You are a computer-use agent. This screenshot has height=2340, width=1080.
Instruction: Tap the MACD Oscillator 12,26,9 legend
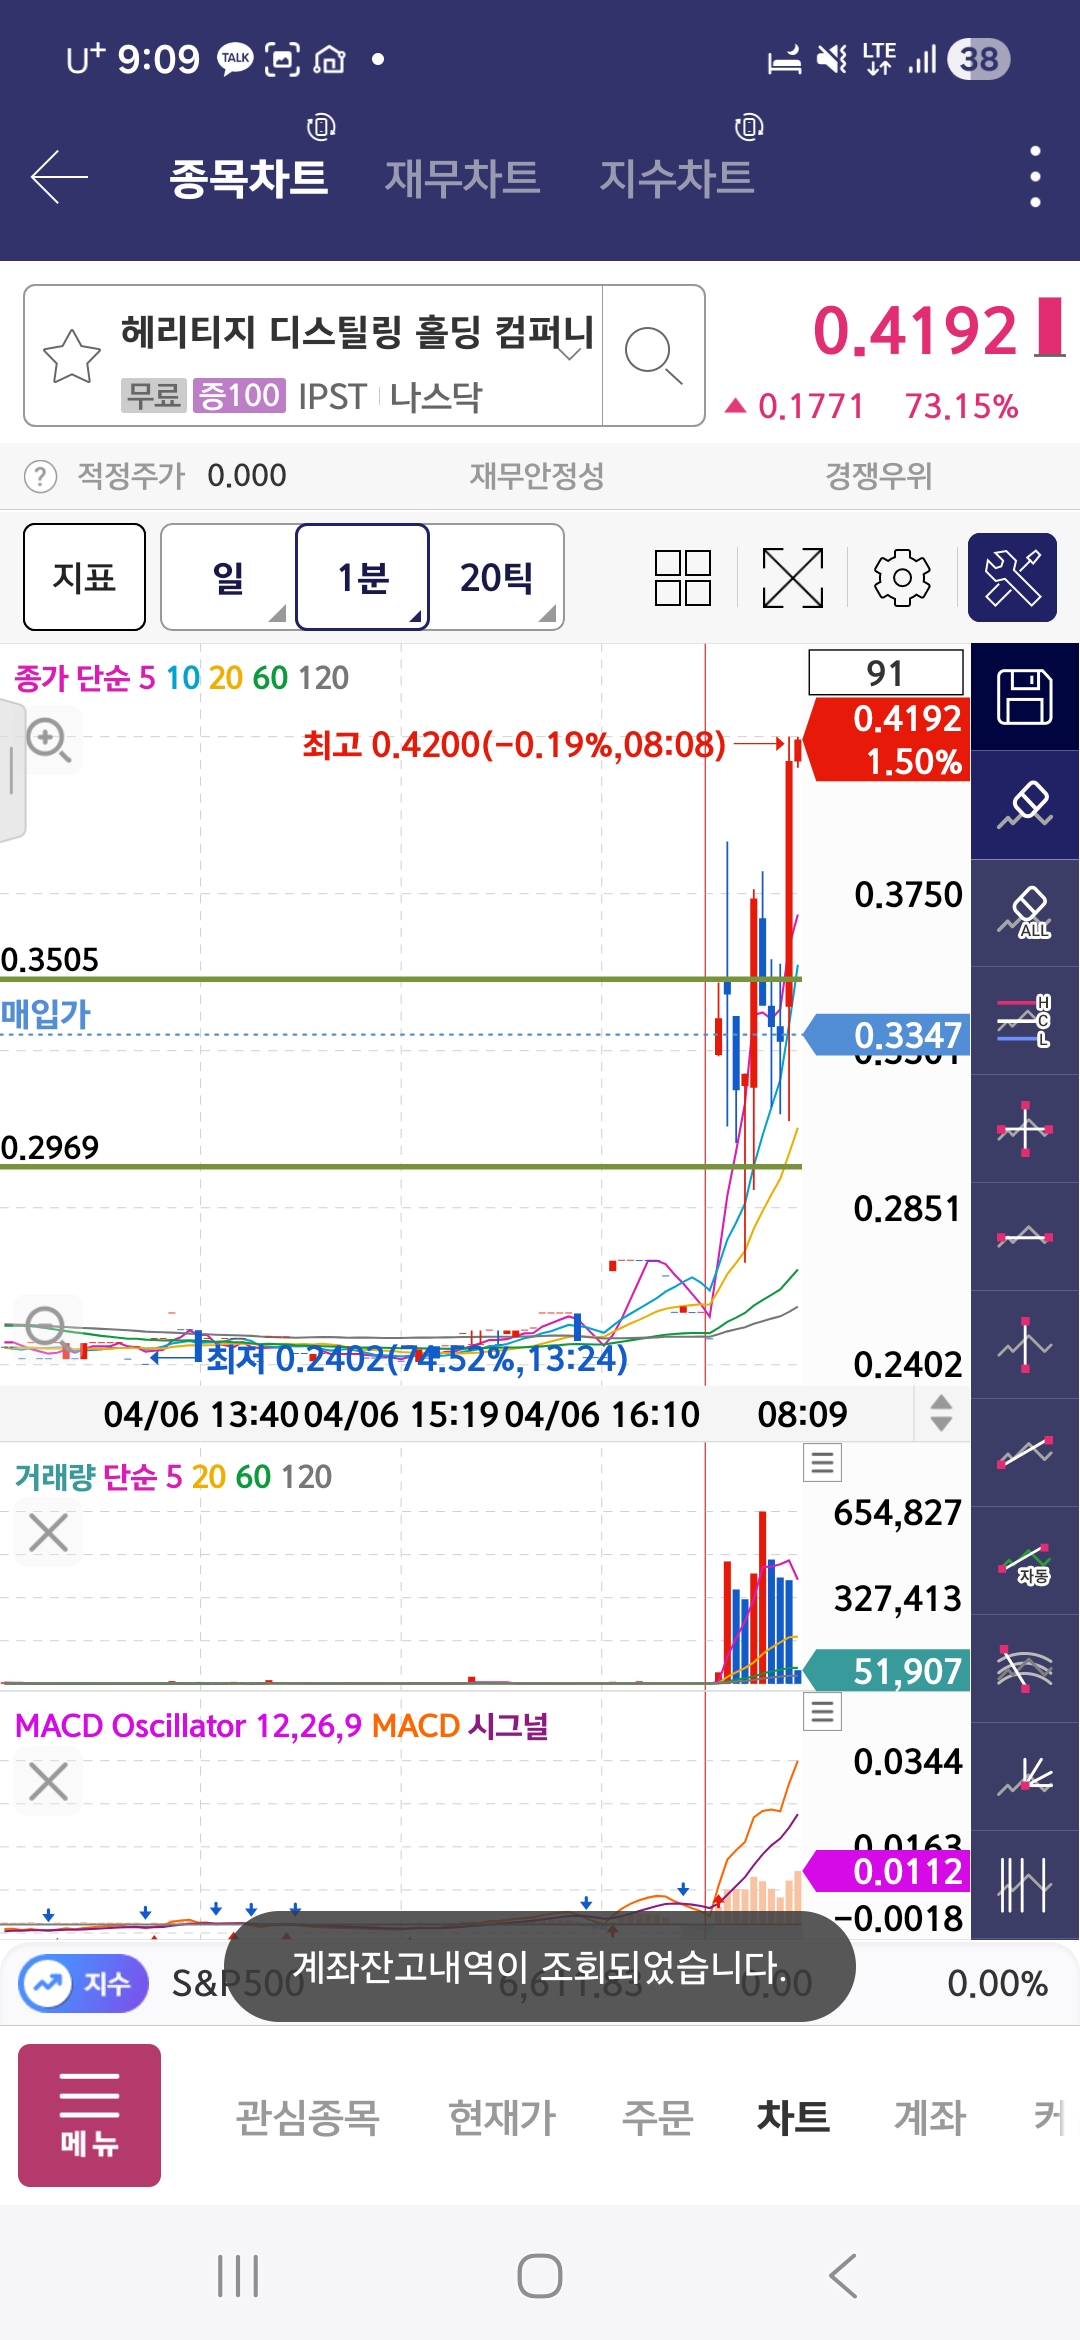(188, 1726)
